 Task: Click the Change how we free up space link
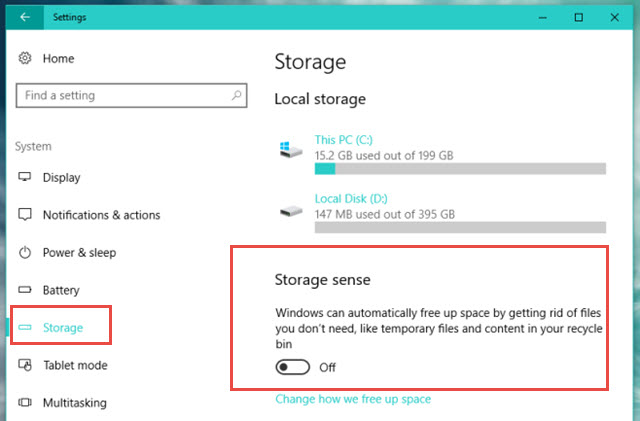(353, 399)
